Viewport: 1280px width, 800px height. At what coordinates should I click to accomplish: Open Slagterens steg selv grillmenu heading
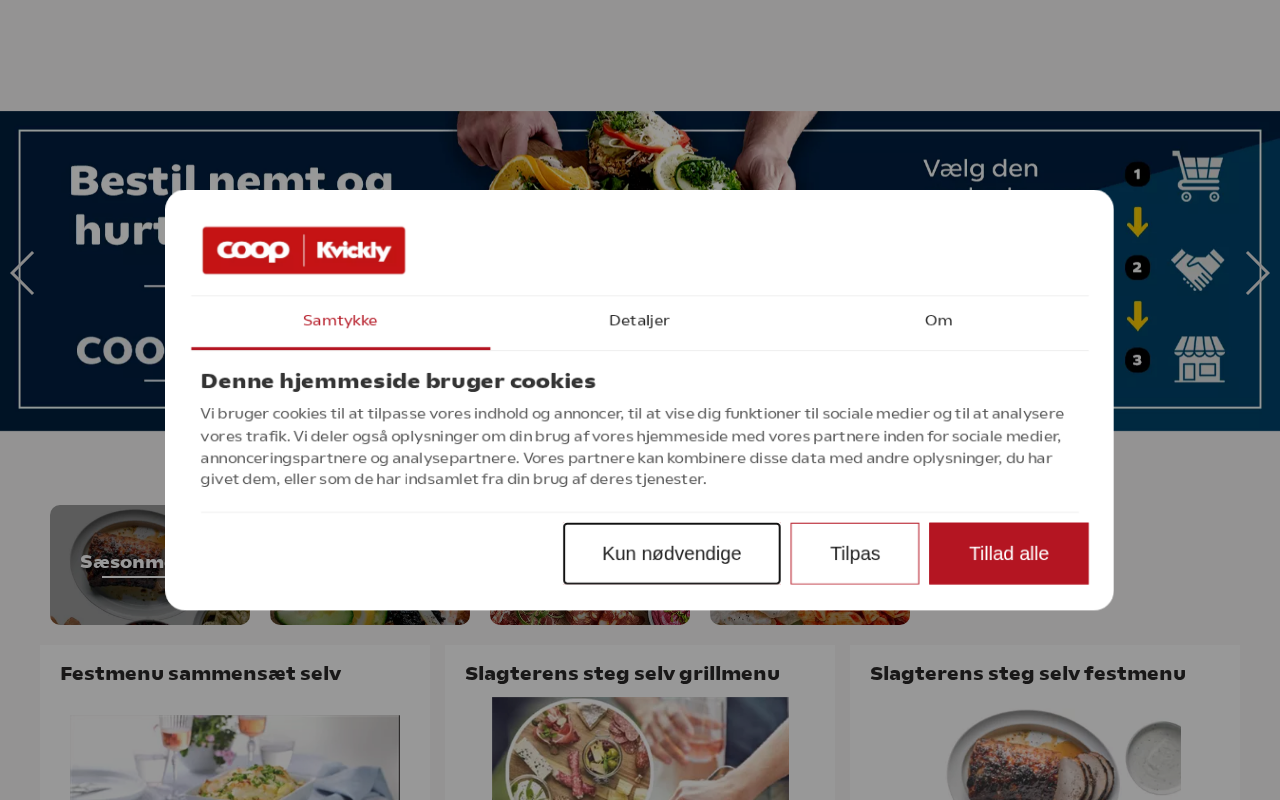point(622,674)
